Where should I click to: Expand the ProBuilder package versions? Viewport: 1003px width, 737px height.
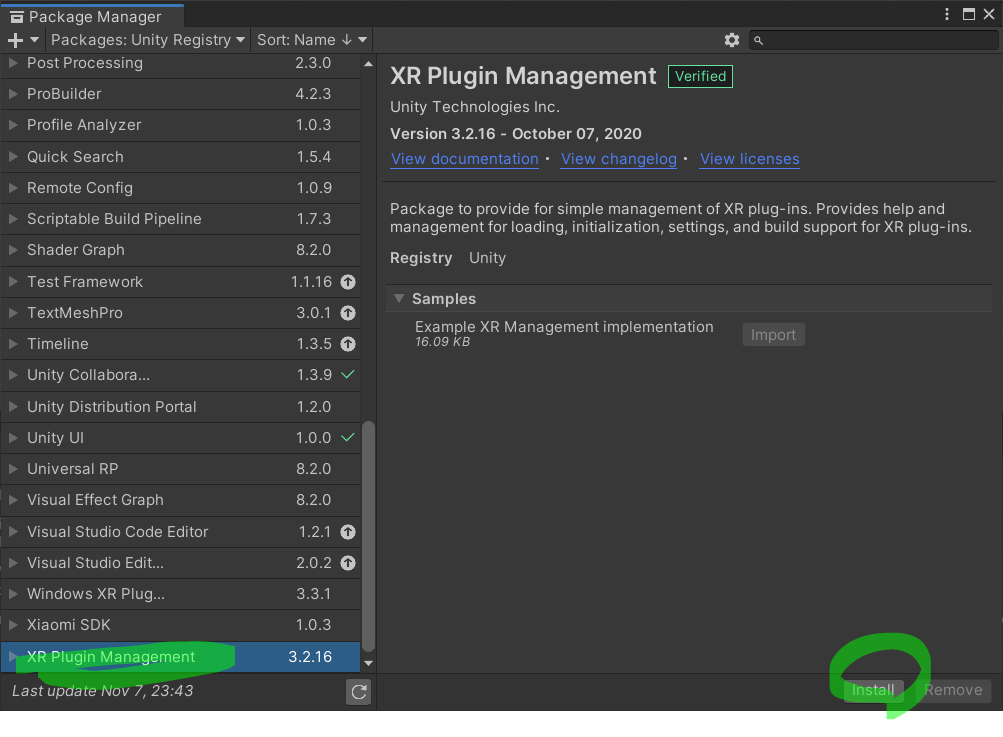click(x=13, y=94)
